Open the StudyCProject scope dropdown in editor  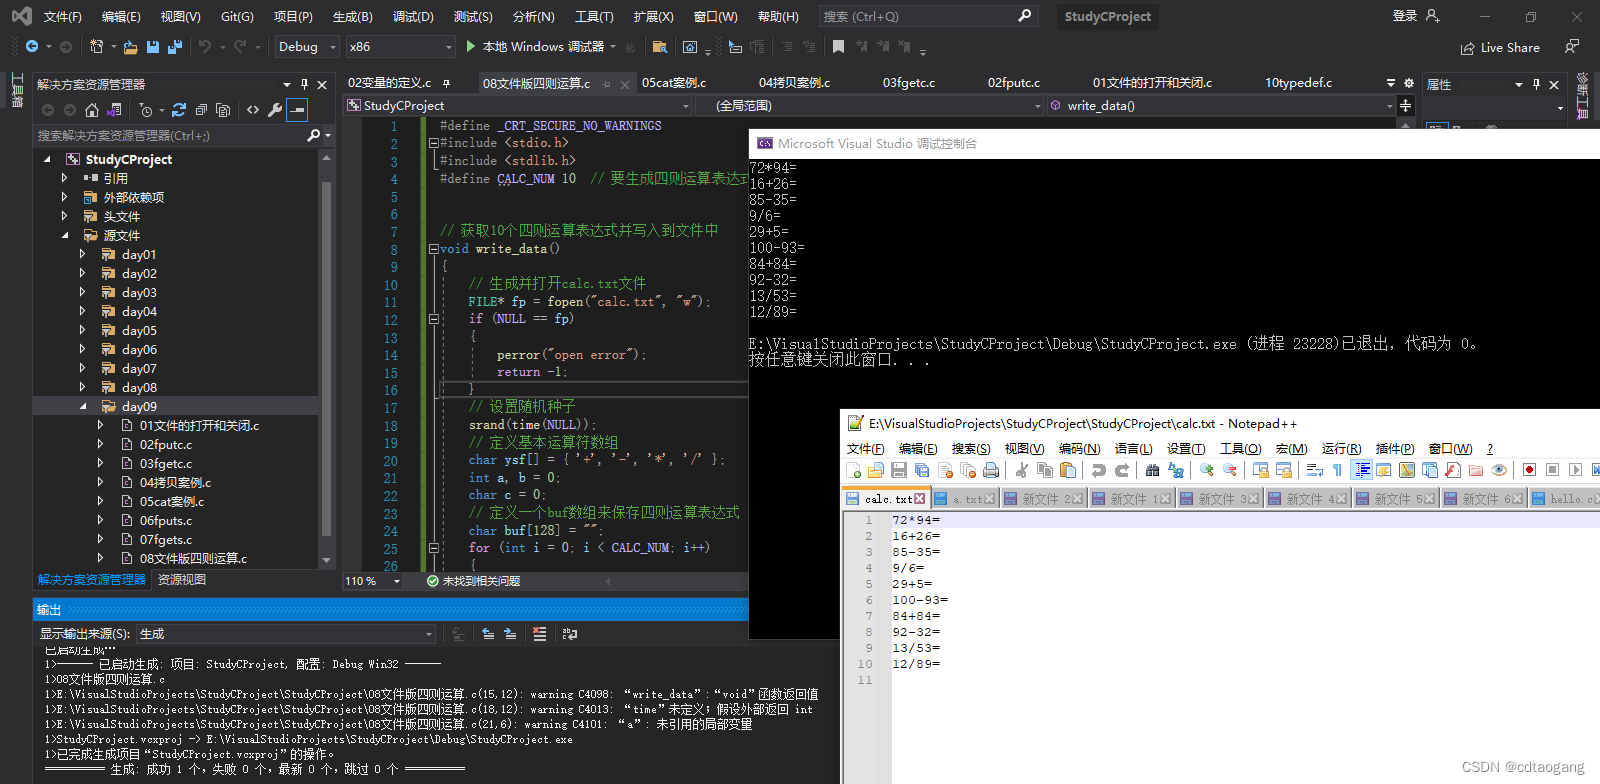(518, 106)
